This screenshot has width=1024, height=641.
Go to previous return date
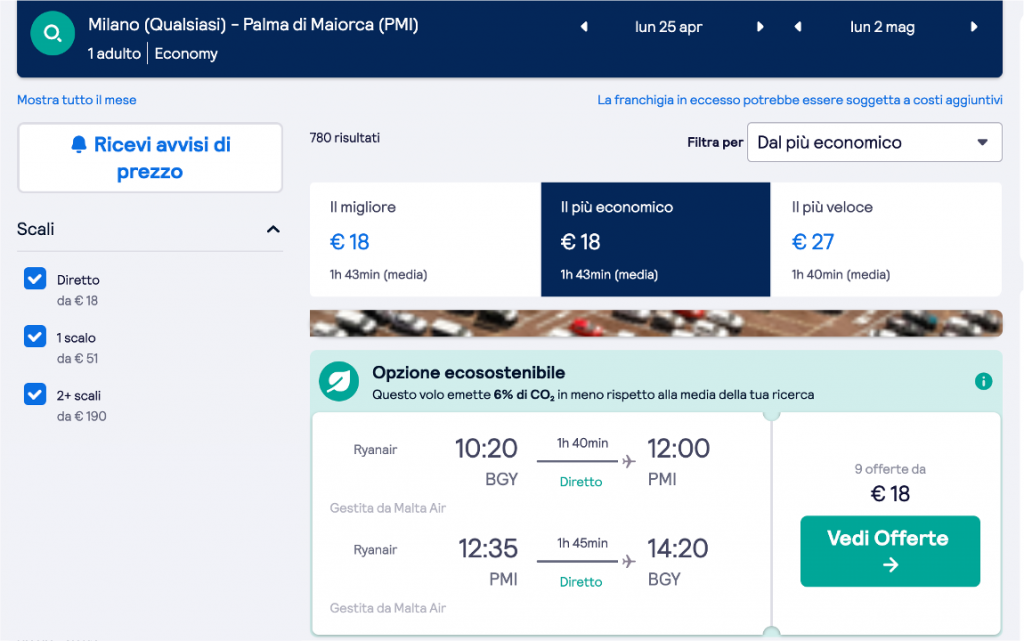pos(798,27)
